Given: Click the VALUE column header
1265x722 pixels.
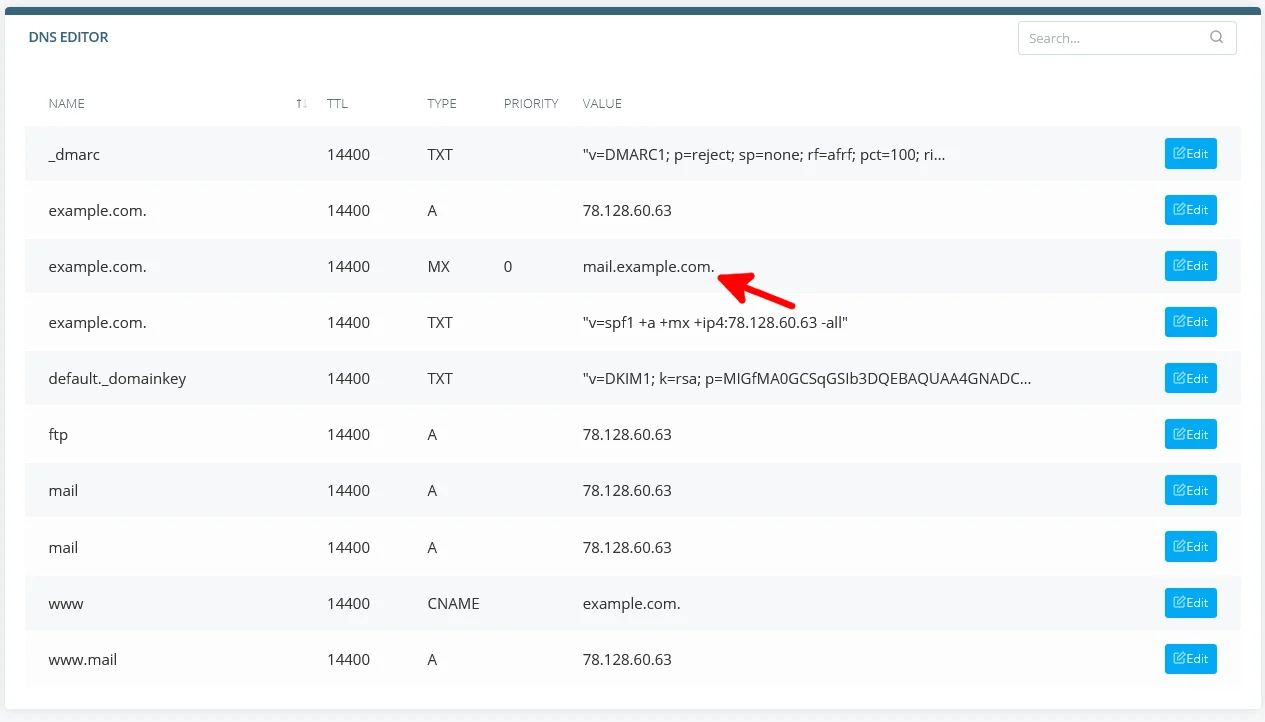Looking at the screenshot, I should 602,104.
